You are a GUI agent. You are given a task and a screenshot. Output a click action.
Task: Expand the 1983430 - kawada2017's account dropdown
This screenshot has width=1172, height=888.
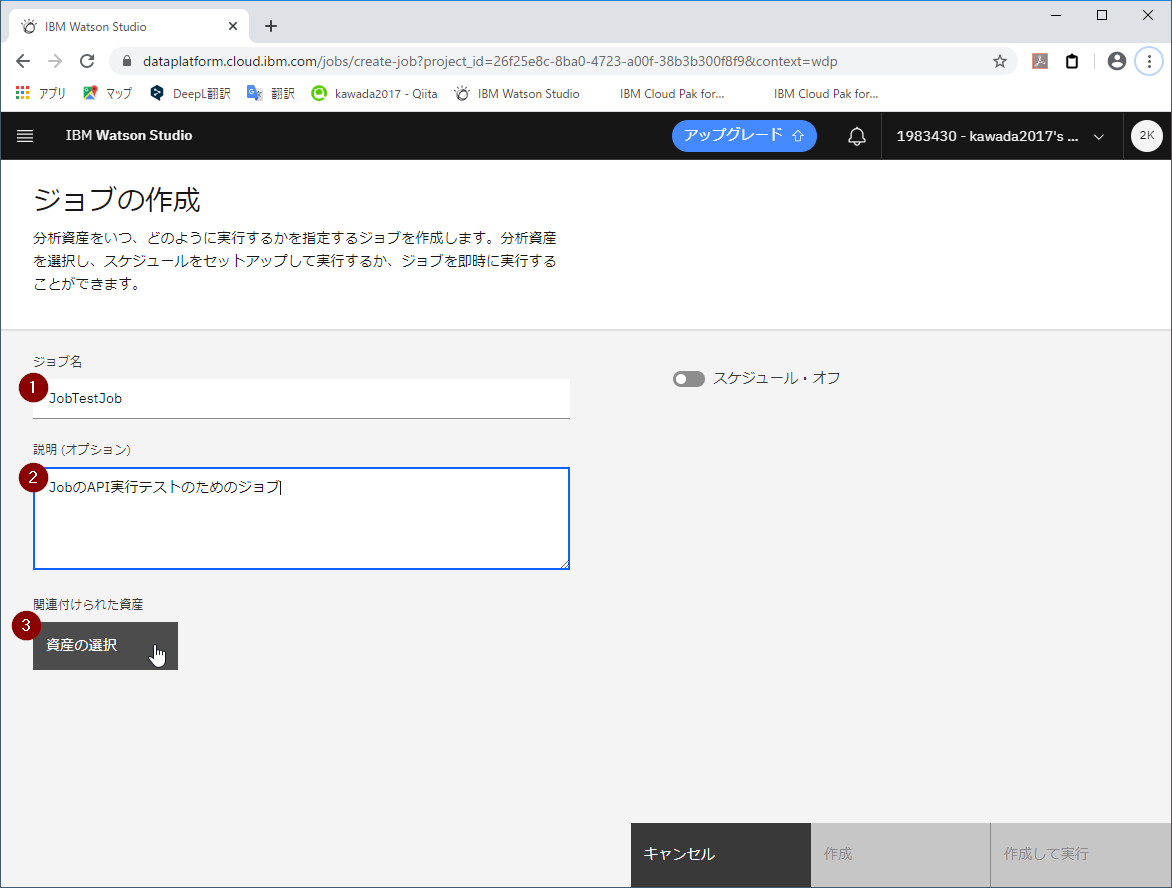1001,136
